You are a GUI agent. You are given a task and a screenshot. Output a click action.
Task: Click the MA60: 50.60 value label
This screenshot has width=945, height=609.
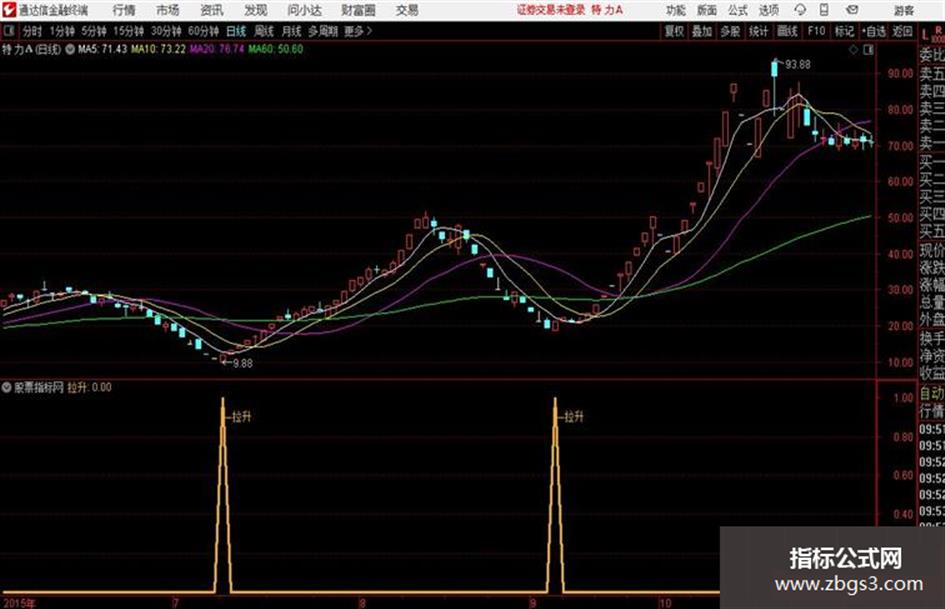(275, 49)
